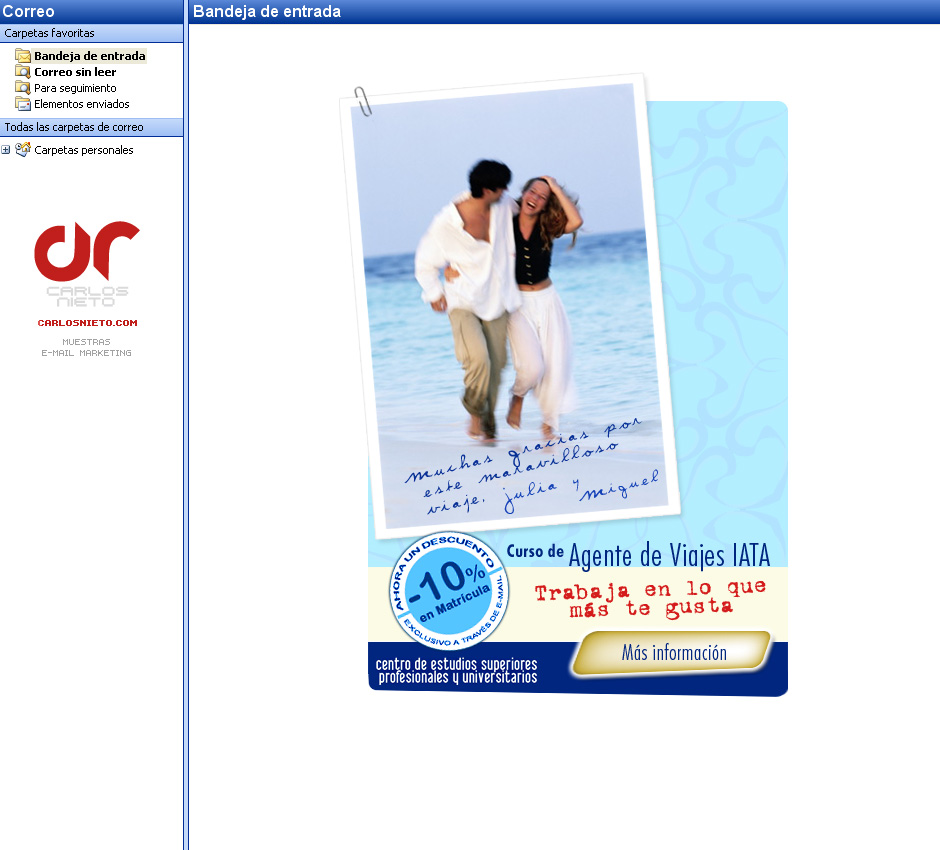
Task: Click the Todas las carpetas de correo header
Action: click(x=92, y=127)
